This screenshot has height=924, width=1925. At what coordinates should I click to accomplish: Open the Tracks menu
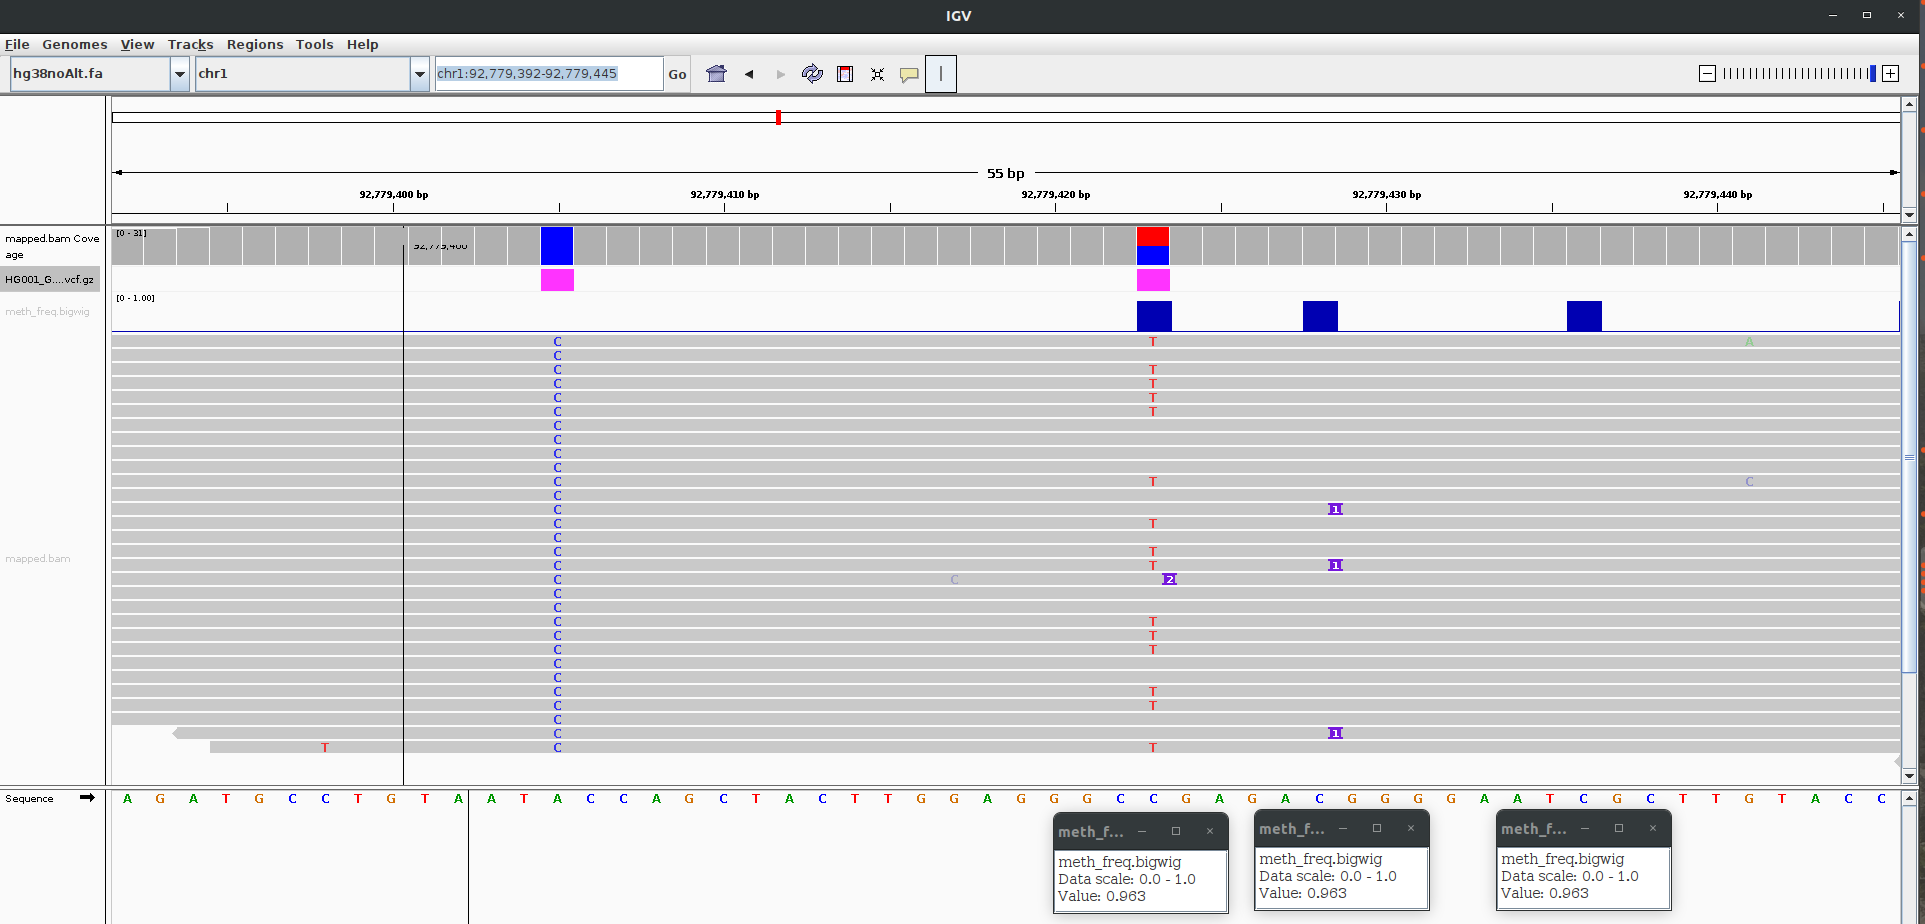click(190, 44)
